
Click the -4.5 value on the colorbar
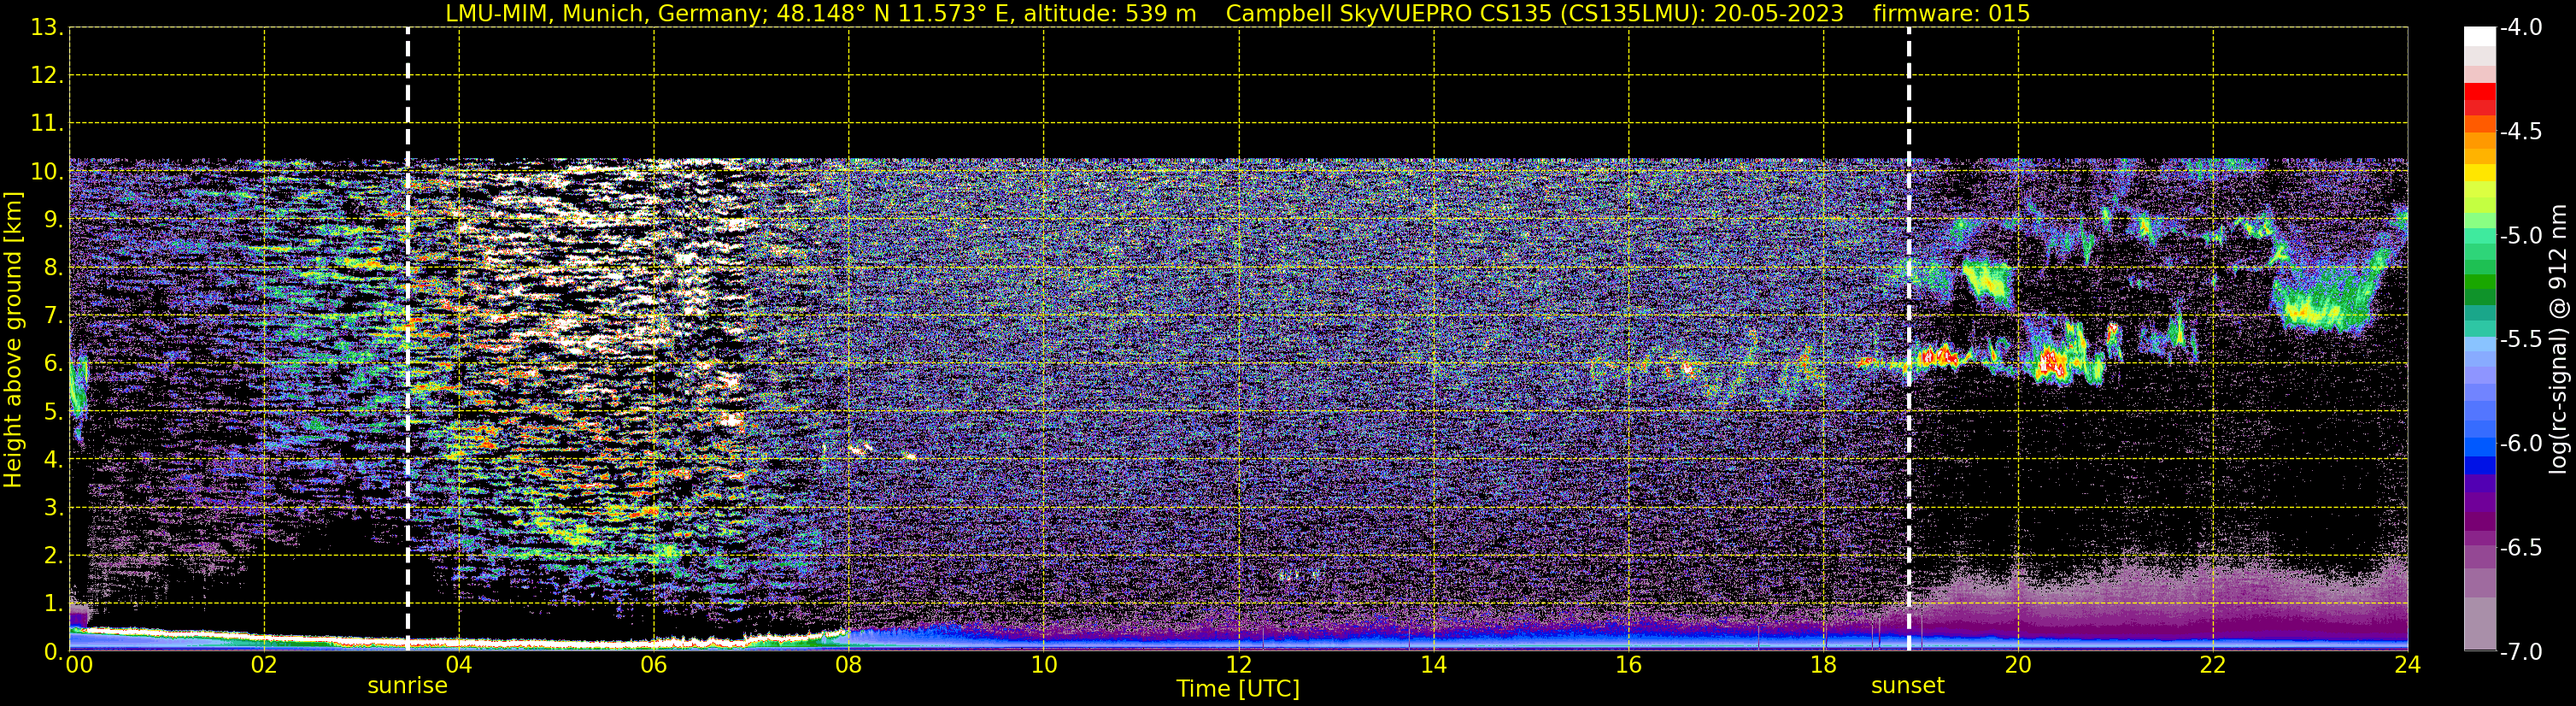tap(2521, 132)
